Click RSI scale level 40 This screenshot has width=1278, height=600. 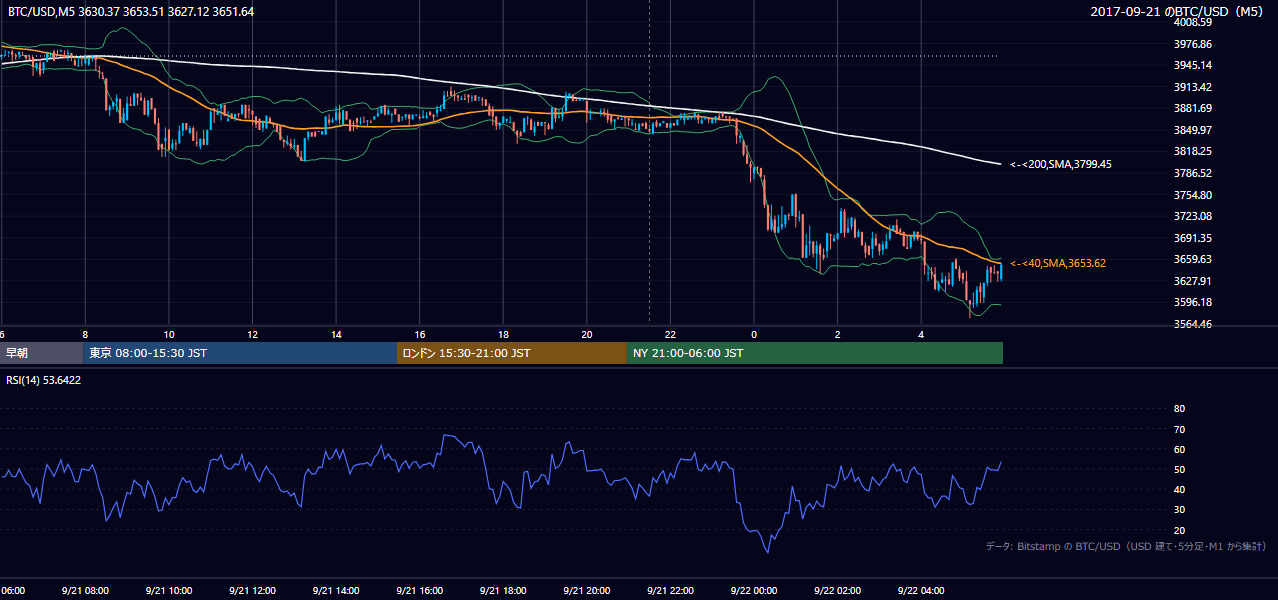click(x=1179, y=489)
